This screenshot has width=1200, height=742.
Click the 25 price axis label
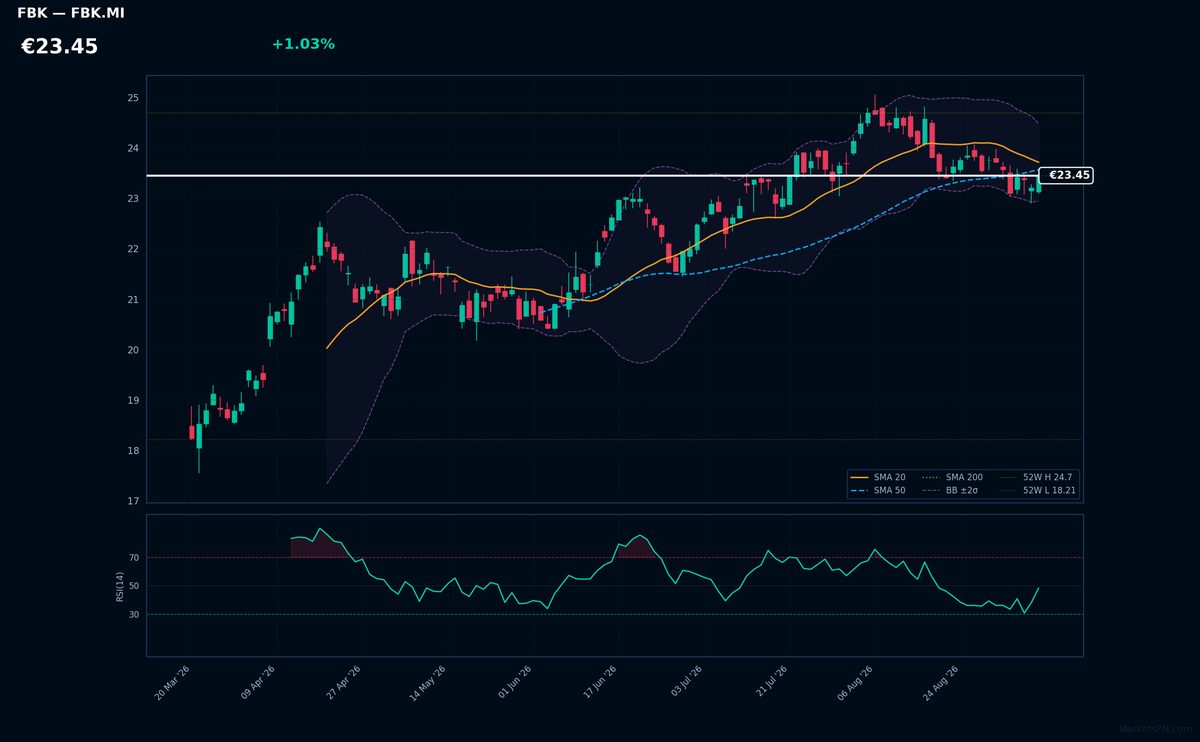pyautogui.click(x=133, y=98)
